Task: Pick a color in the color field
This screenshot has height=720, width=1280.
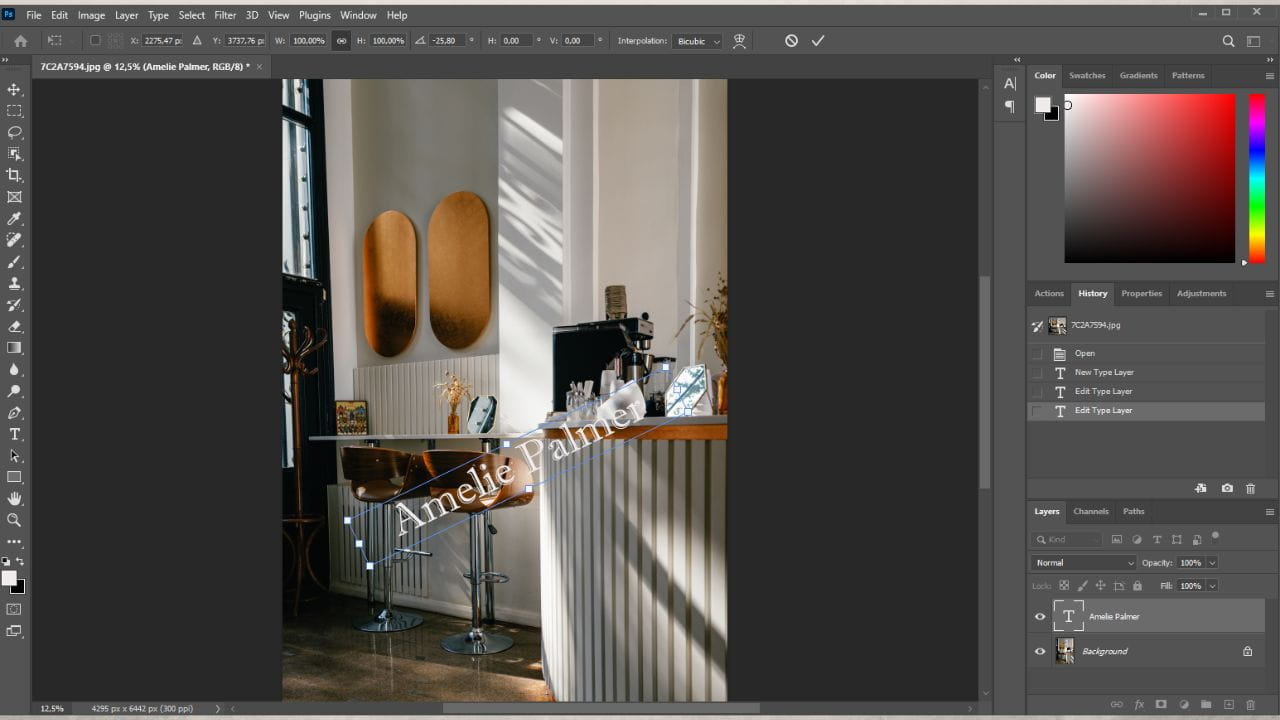Action: tap(1150, 178)
